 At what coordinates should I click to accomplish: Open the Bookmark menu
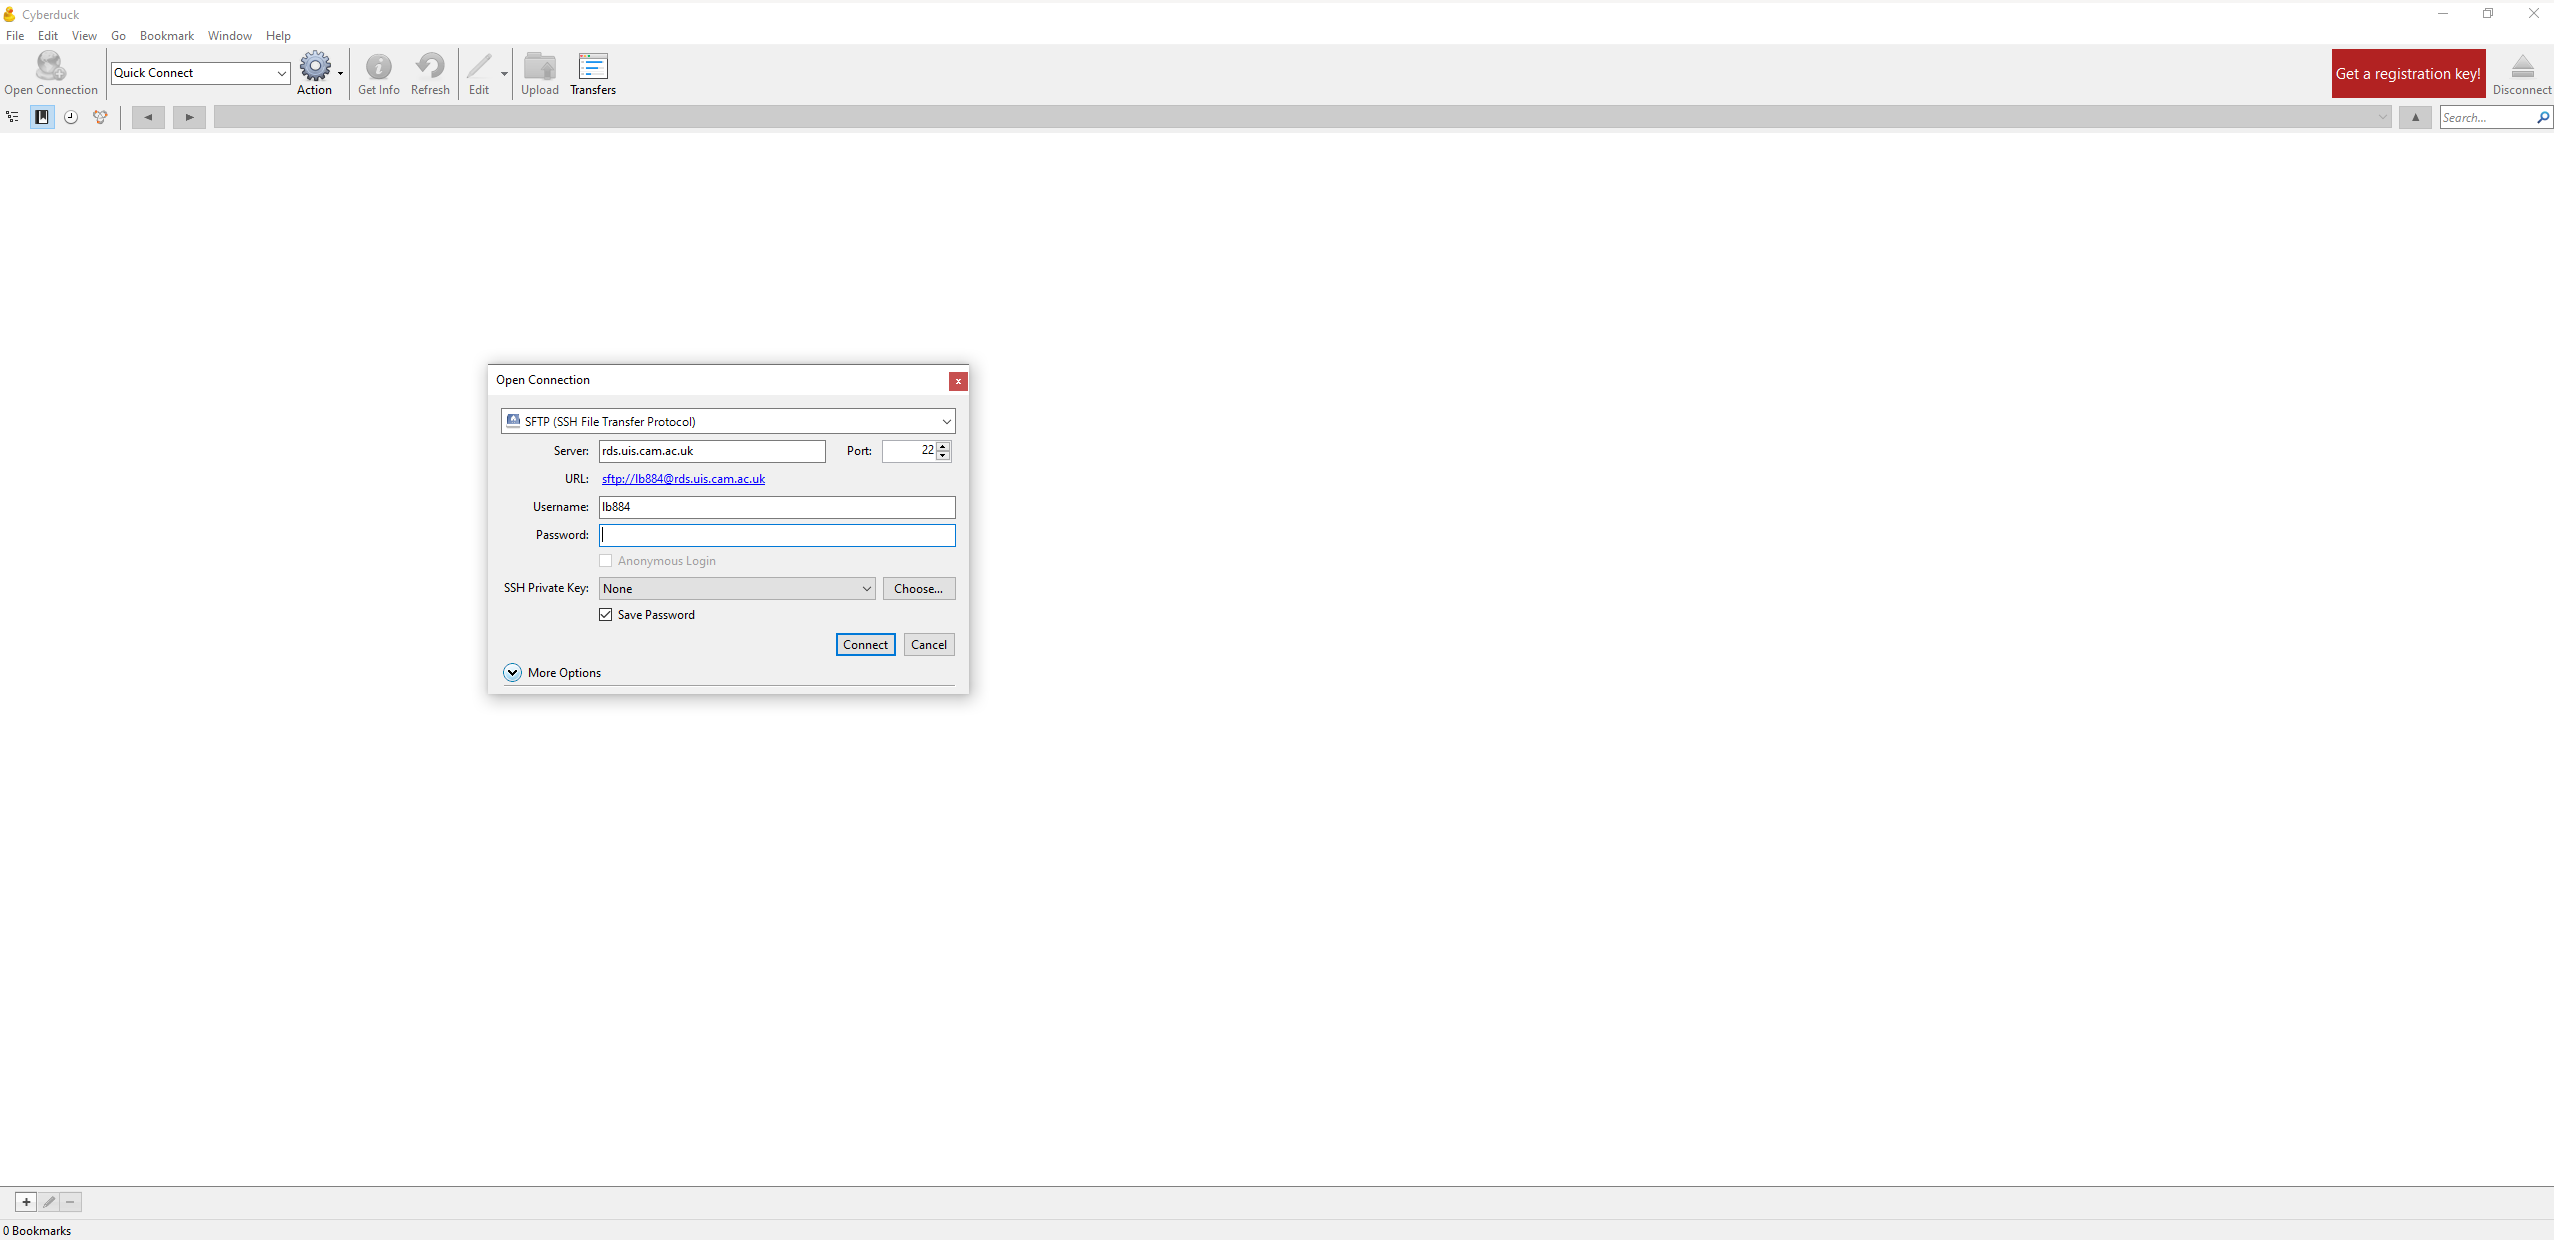[x=166, y=36]
